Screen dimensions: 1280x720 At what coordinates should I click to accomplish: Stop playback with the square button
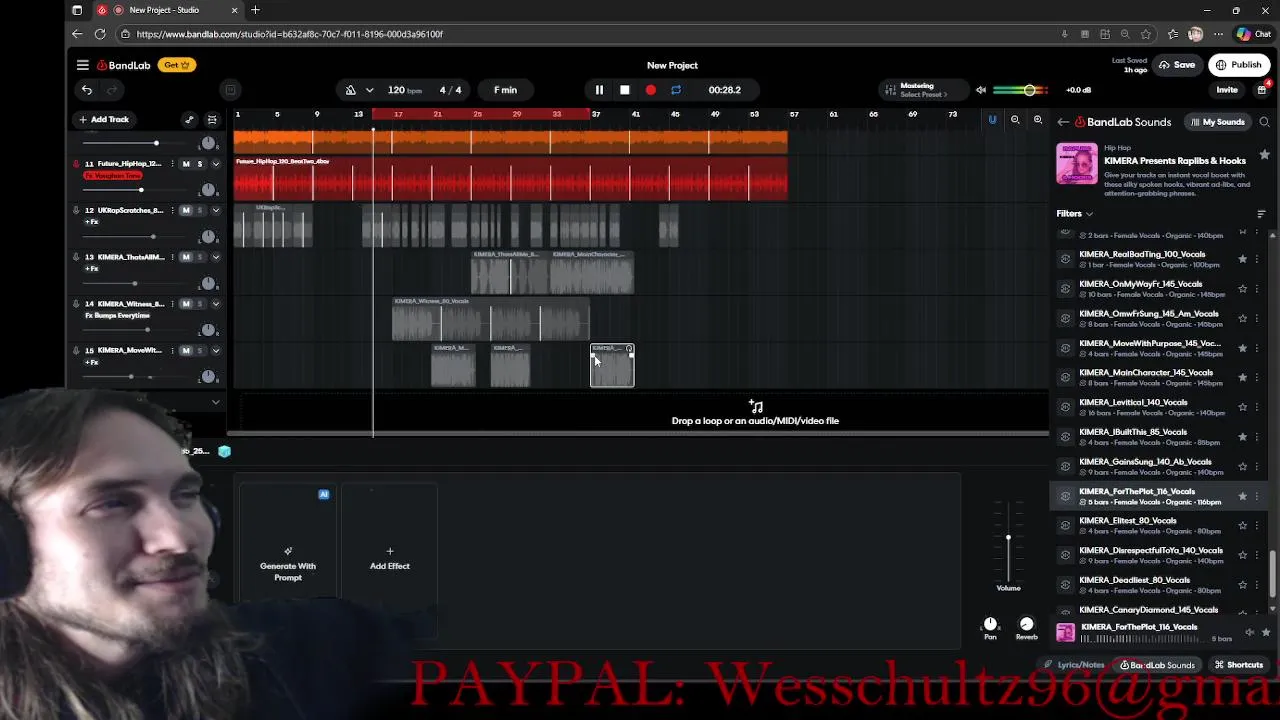(x=625, y=90)
